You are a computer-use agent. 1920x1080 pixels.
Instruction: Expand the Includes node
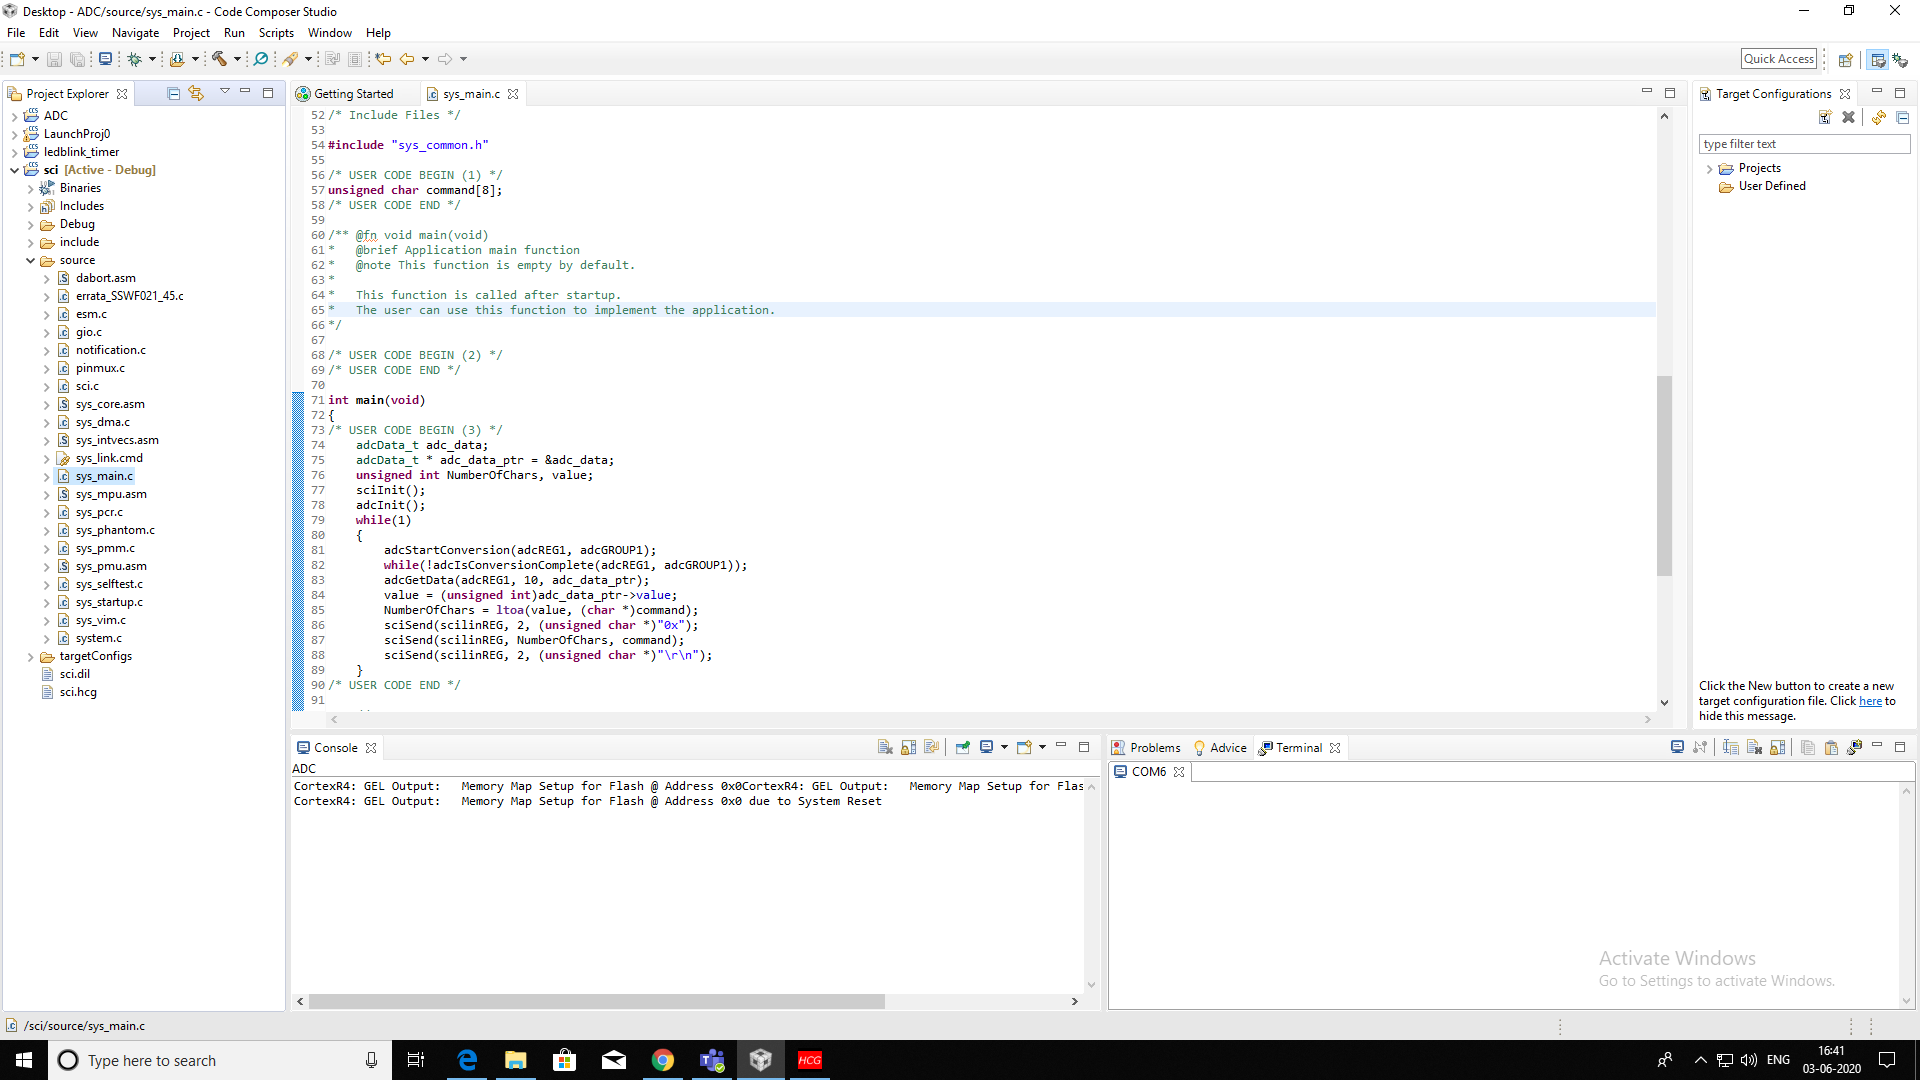[30, 207]
